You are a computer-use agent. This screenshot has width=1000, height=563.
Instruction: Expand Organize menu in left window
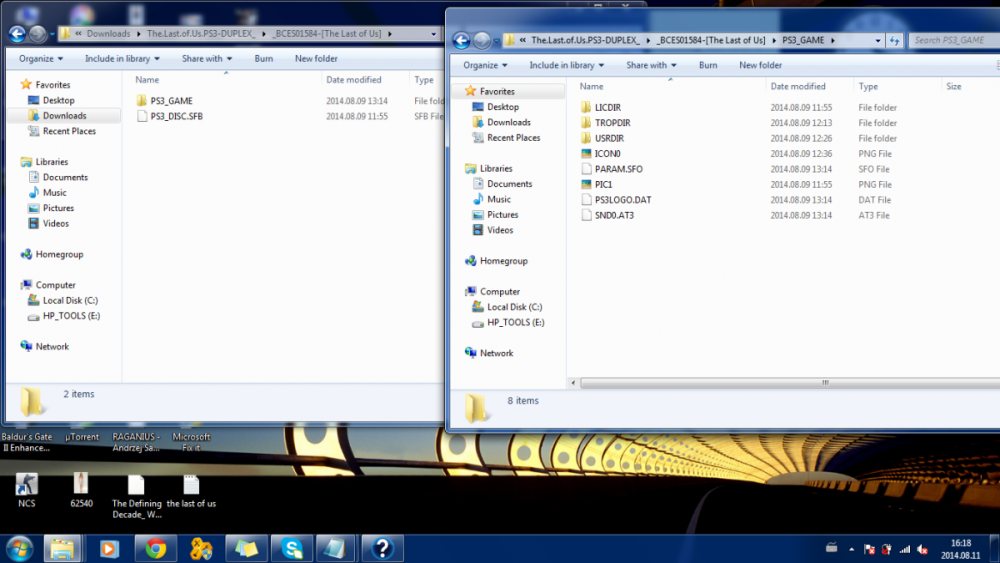(x=41, y=59)
